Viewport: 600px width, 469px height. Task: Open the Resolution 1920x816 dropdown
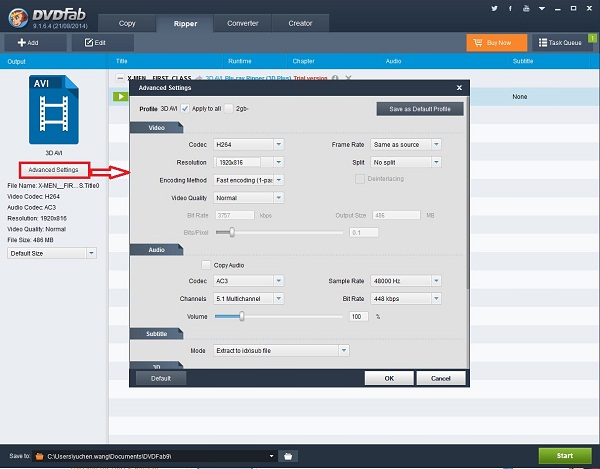point(248,162)
